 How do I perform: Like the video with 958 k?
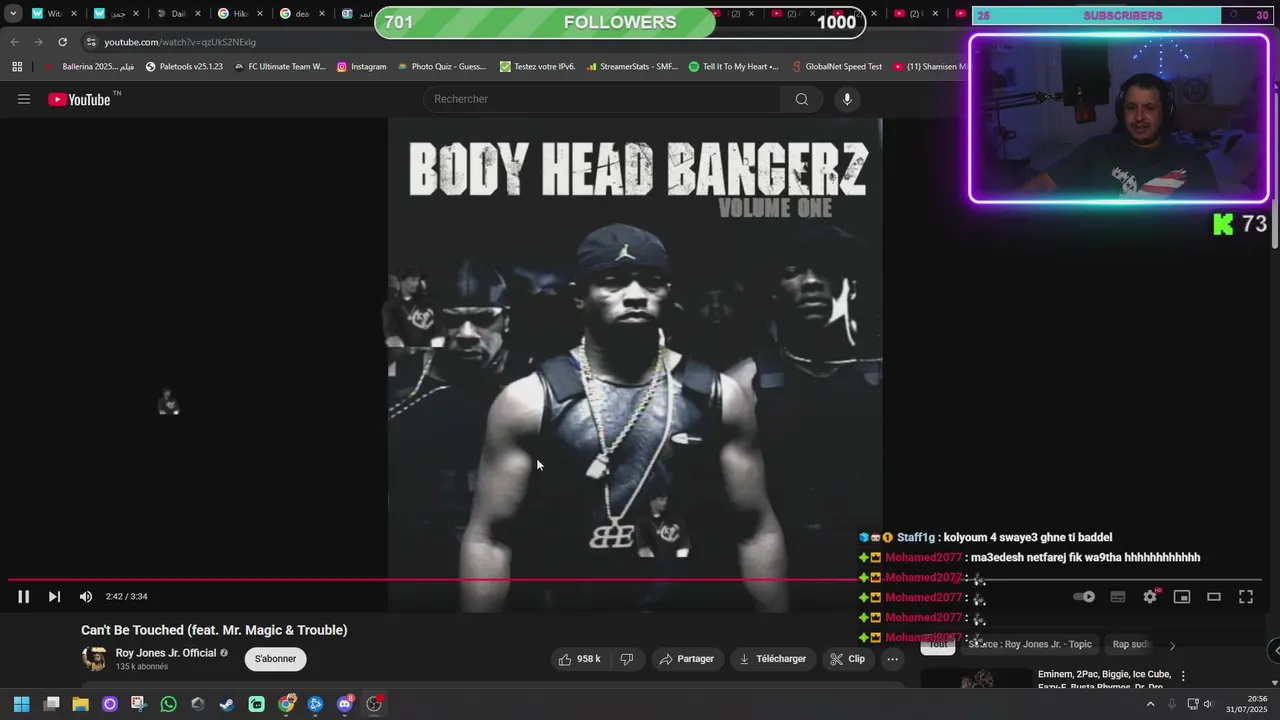pos(580,659)
